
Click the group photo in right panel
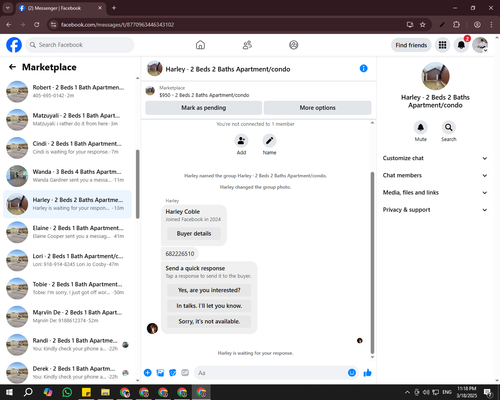[435, 76]
